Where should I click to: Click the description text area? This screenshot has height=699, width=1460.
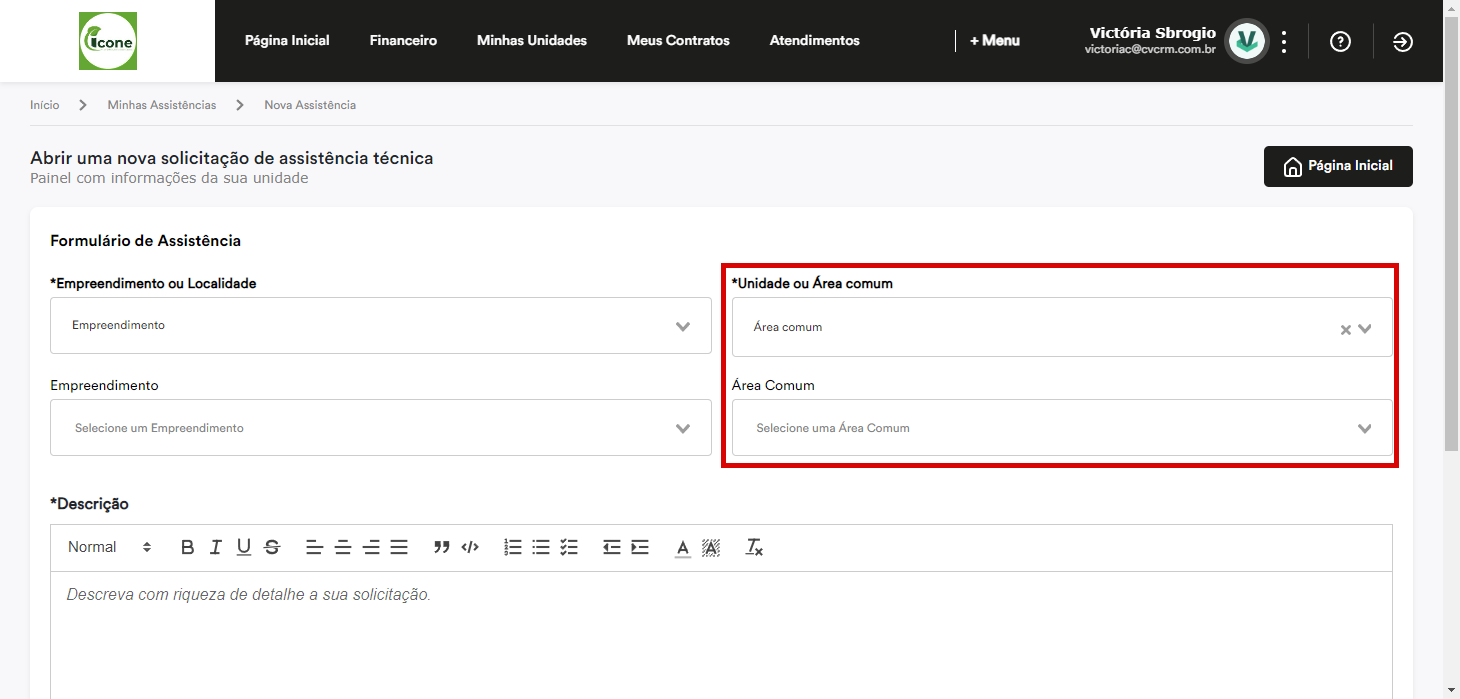pyautogui.click(x=721, y=635)
